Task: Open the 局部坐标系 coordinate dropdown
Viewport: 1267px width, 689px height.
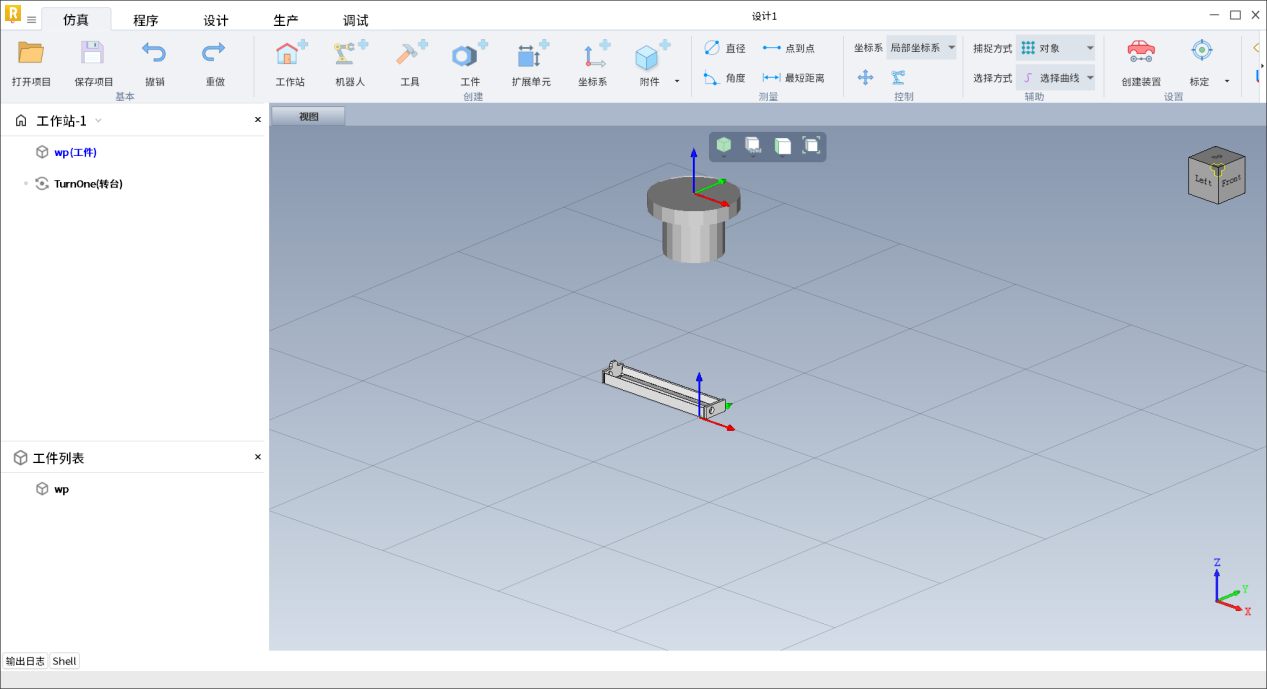Action: [x=921, y=48]
